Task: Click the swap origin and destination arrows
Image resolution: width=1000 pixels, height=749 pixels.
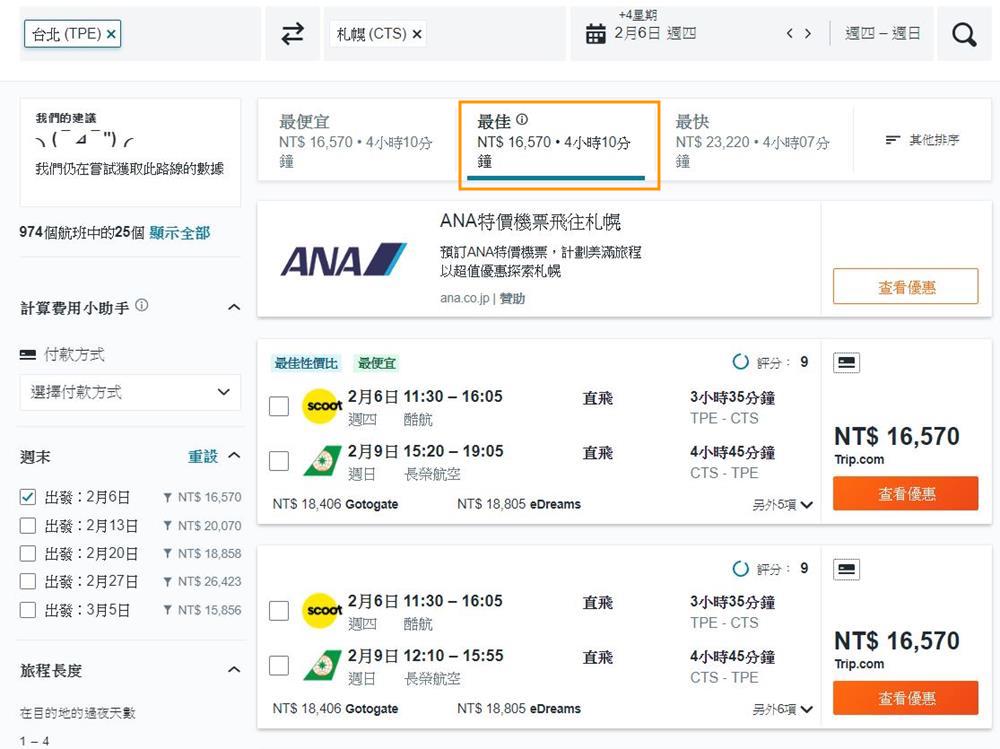Action: (x=292, y=35)
